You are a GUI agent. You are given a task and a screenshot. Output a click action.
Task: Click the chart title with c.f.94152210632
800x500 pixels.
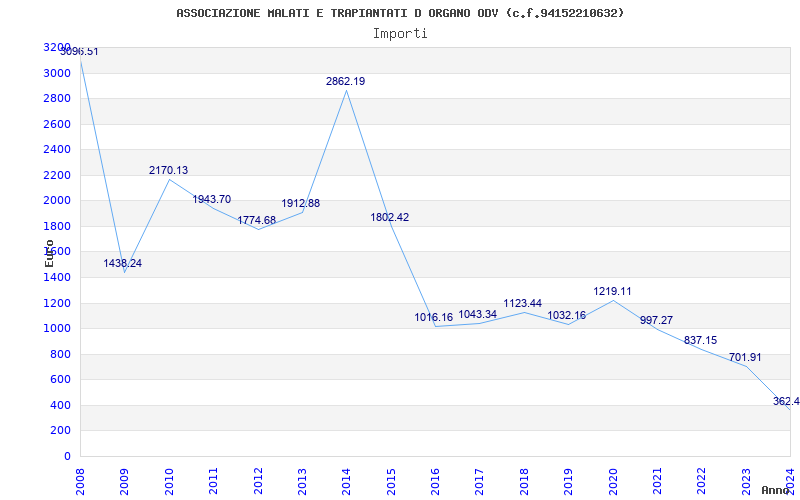[x=400, y=13]
